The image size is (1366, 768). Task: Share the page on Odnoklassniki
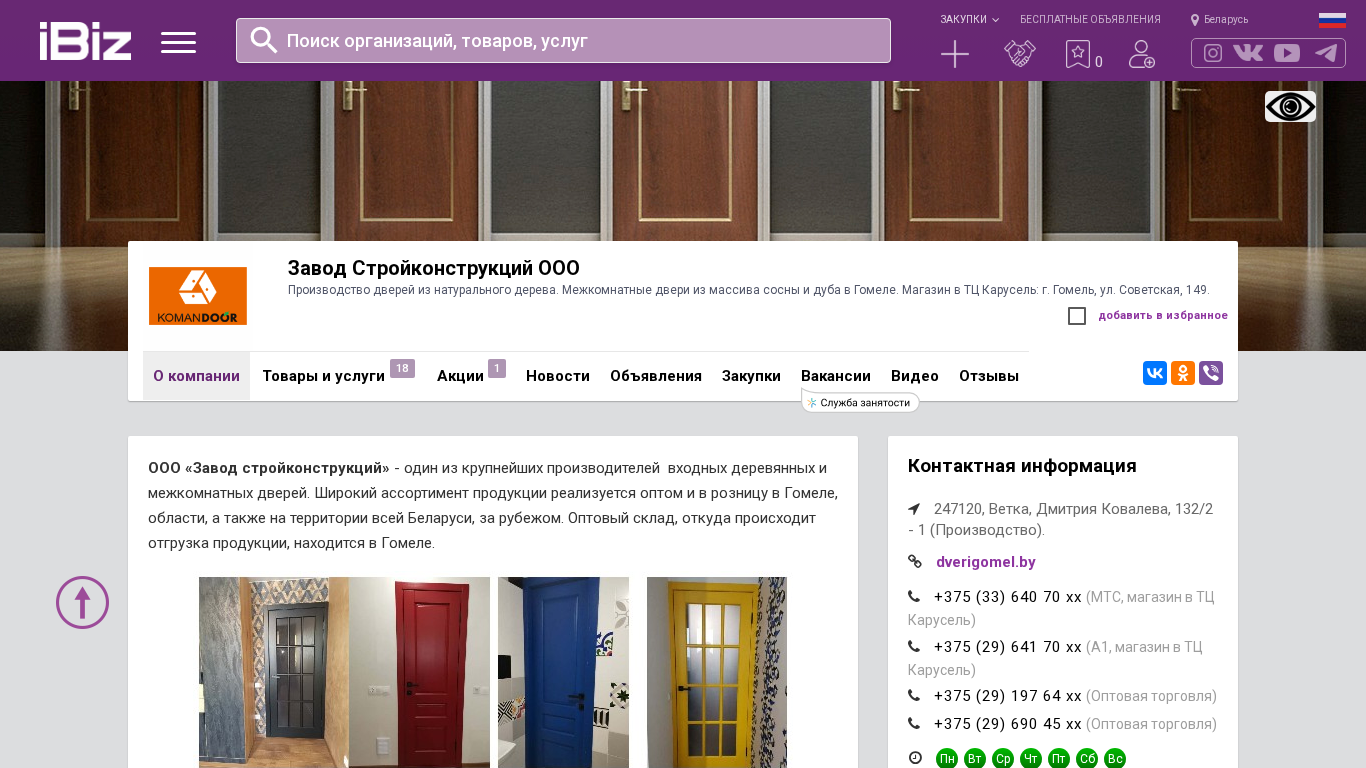coord(1183,373)
